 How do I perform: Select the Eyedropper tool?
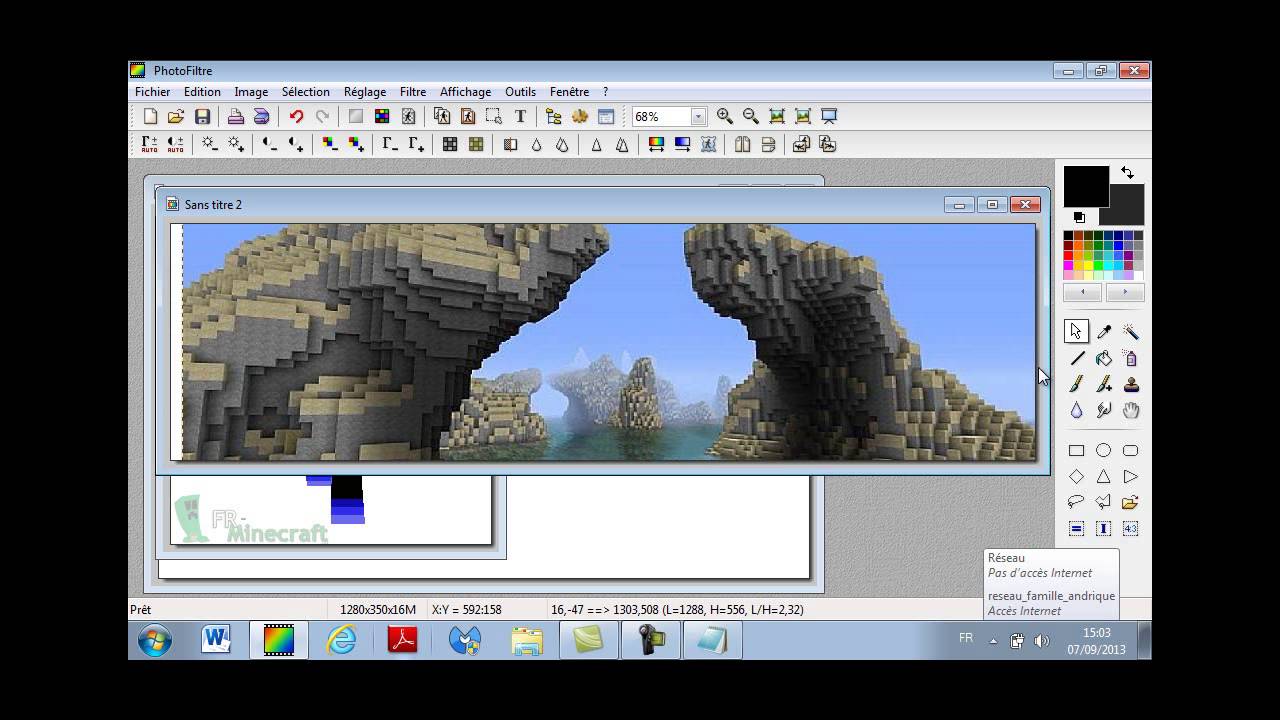[1104, 332]
